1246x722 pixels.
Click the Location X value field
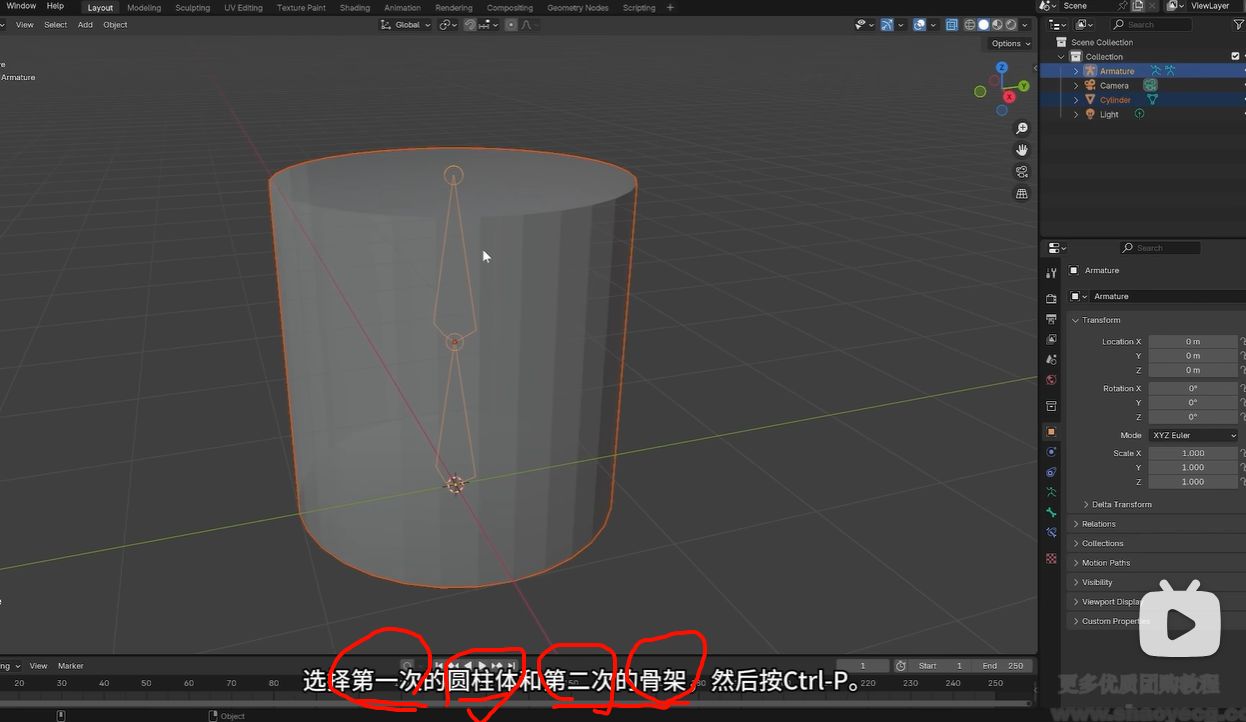[1193, 342]
